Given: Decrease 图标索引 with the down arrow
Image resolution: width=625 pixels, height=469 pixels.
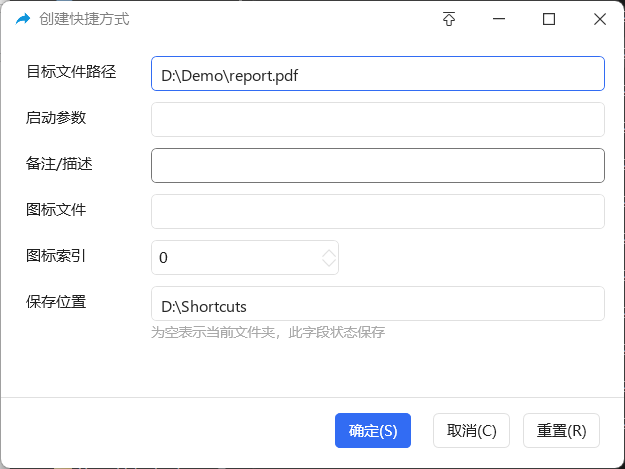Looking at the screenshot, I should coord(329,262).
